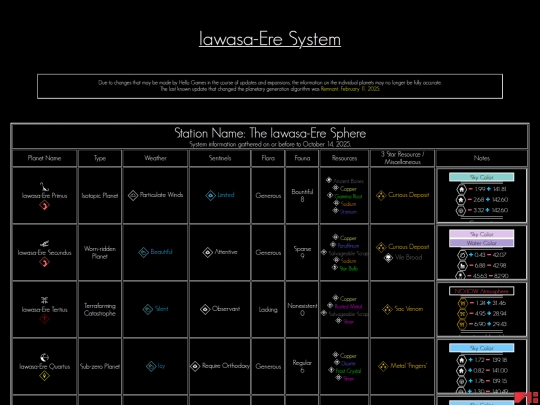Click the sentinel eye icon beside Observant
Viewport: 540px width, 405px height.
(x=205, y=309)
